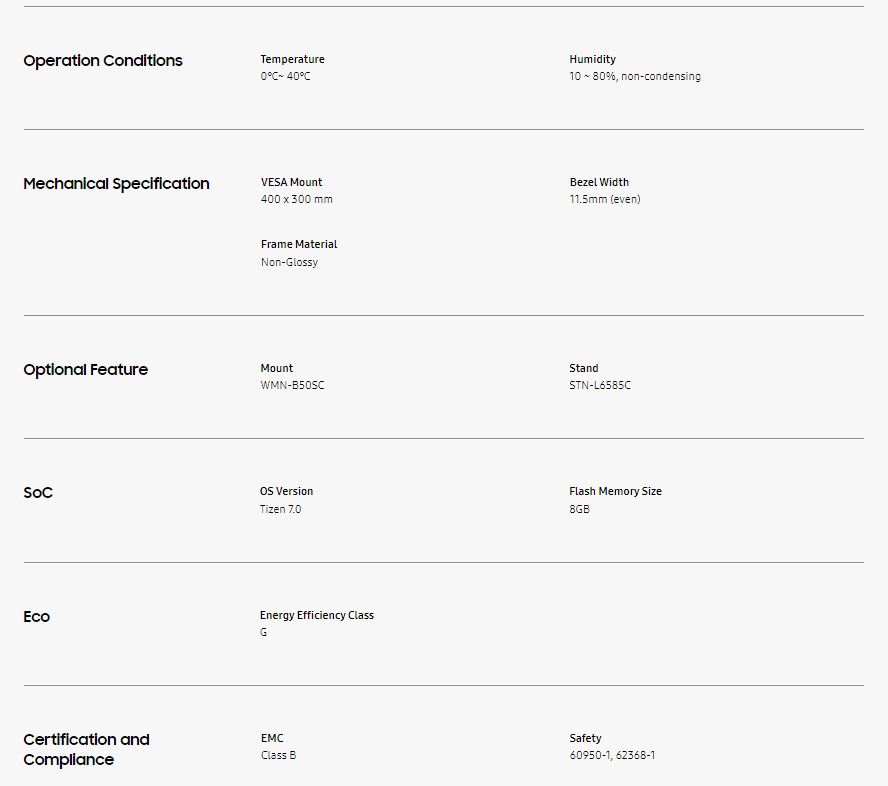The width and height of the screenshot is (888, 786).
Task: Click the Energy Efficiency Class label
Action: pos(316,615)
